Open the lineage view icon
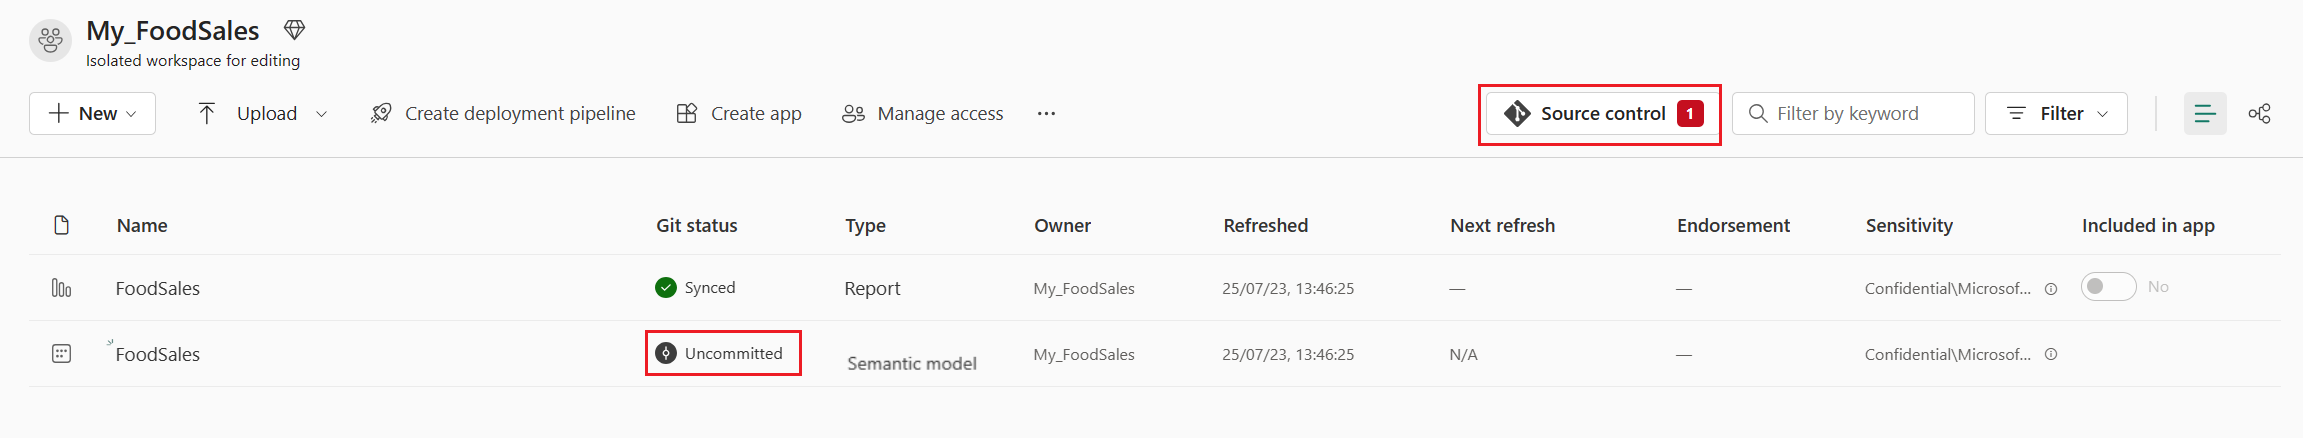This screenshot has height=438, width=2303. tap(2259, 114)
